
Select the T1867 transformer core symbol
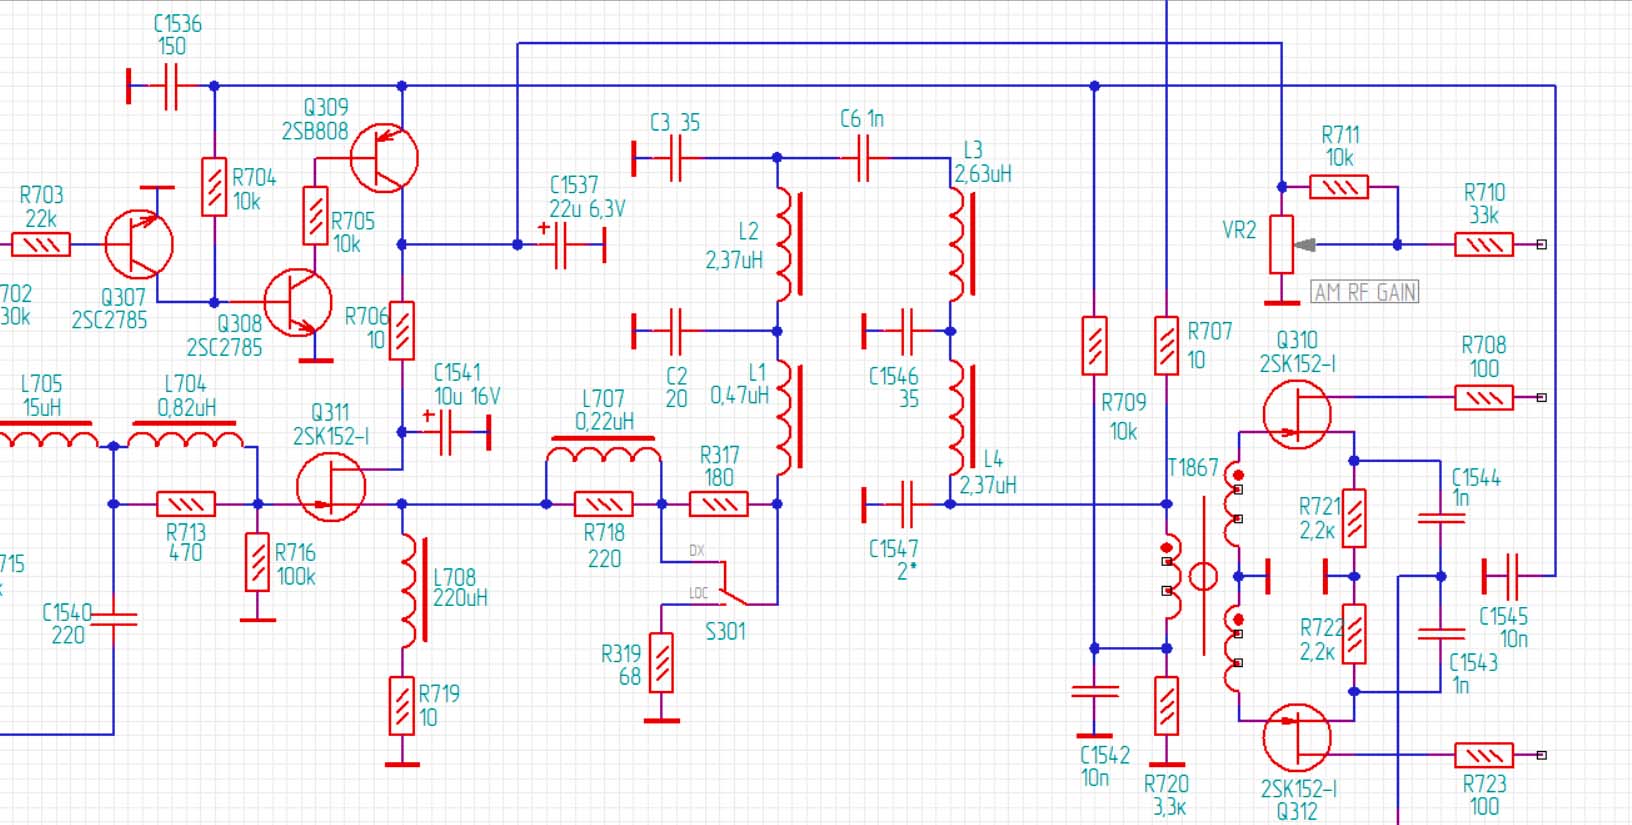coord(1203,576)
